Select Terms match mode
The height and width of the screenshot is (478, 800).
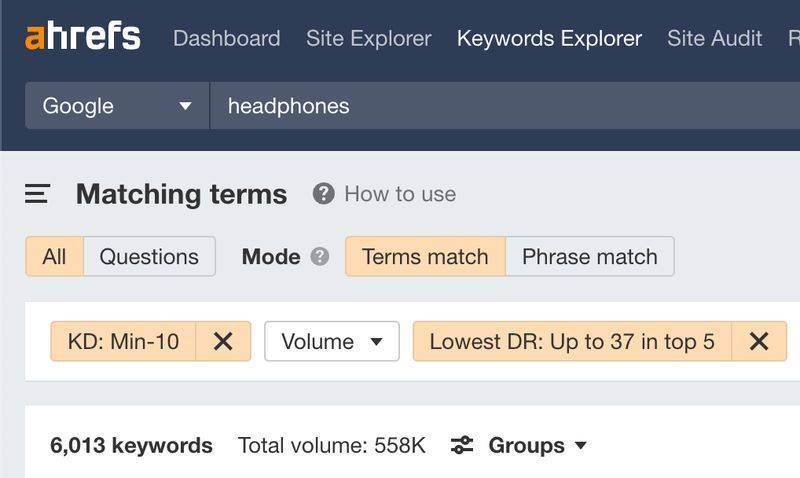coord(425,257)
